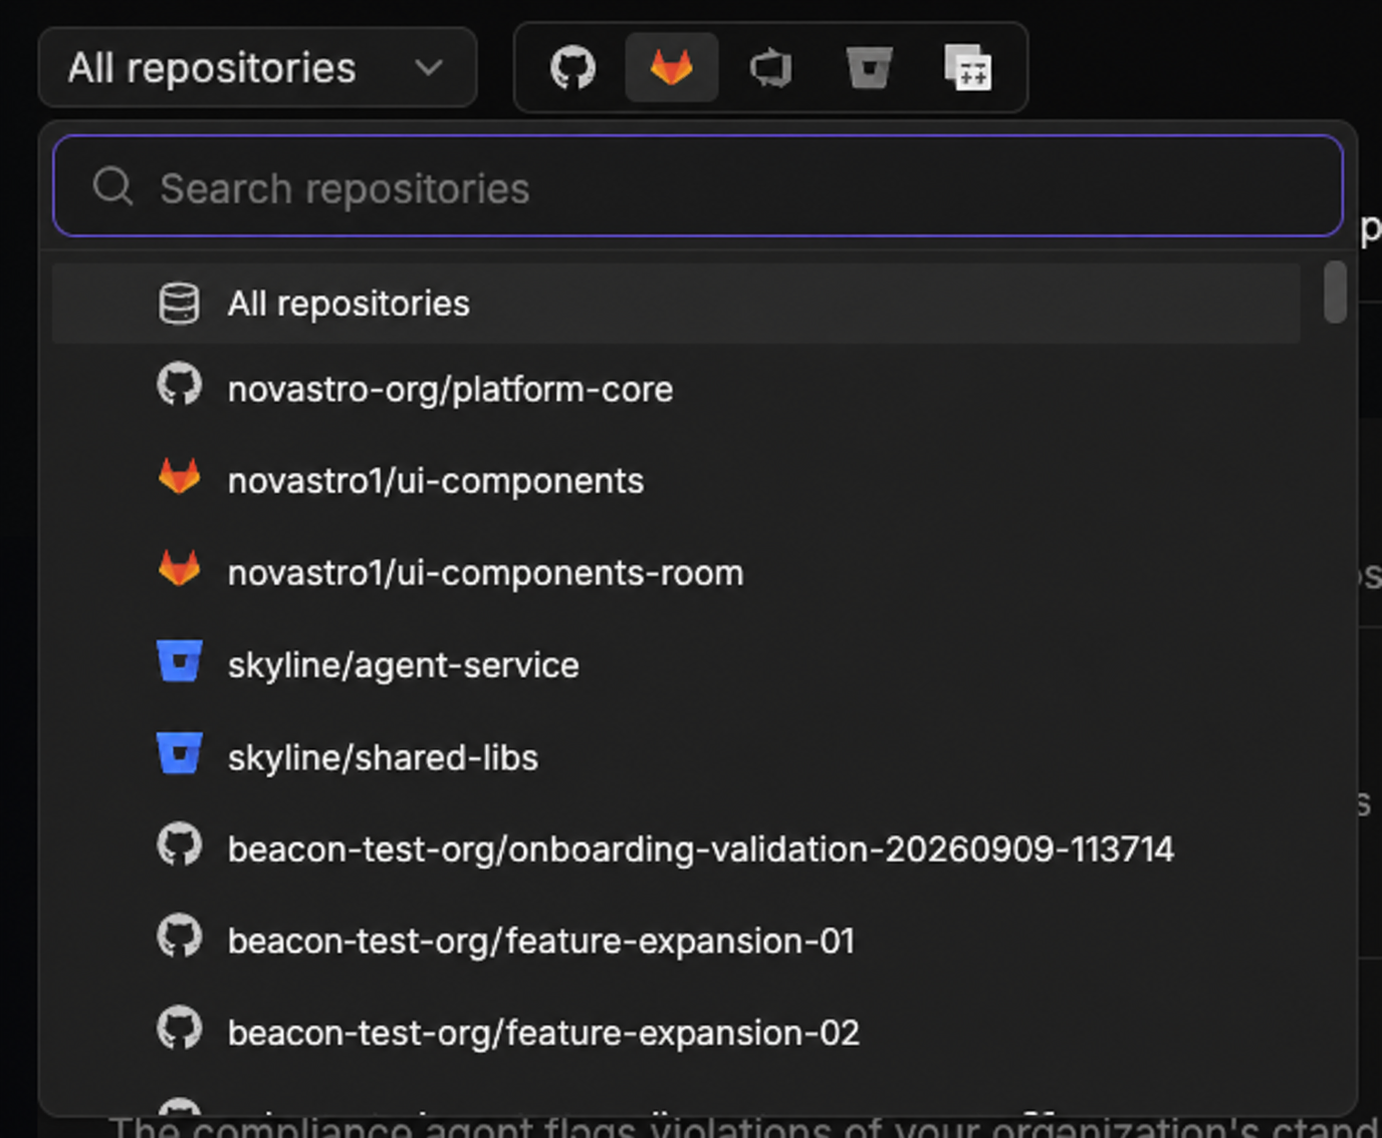This screenshot has height=1138, width=1382.
Task: Filter by Azure DevOps provider icon
Action: point(771,68)
